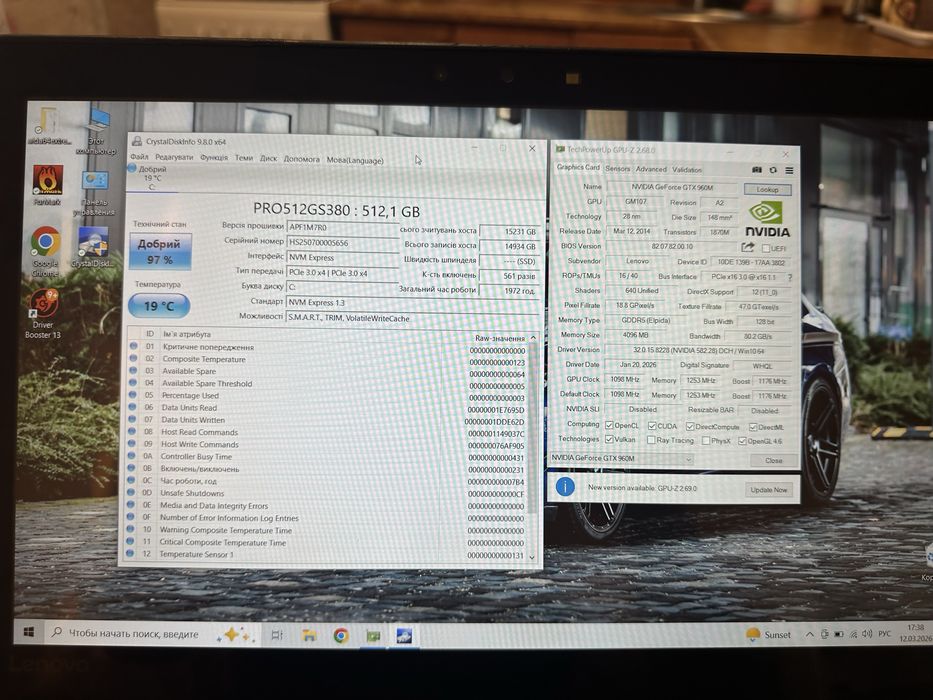
Task: Click the Bus Interface question mark icon
Action: pyautogui.click(x=790, y=277)
